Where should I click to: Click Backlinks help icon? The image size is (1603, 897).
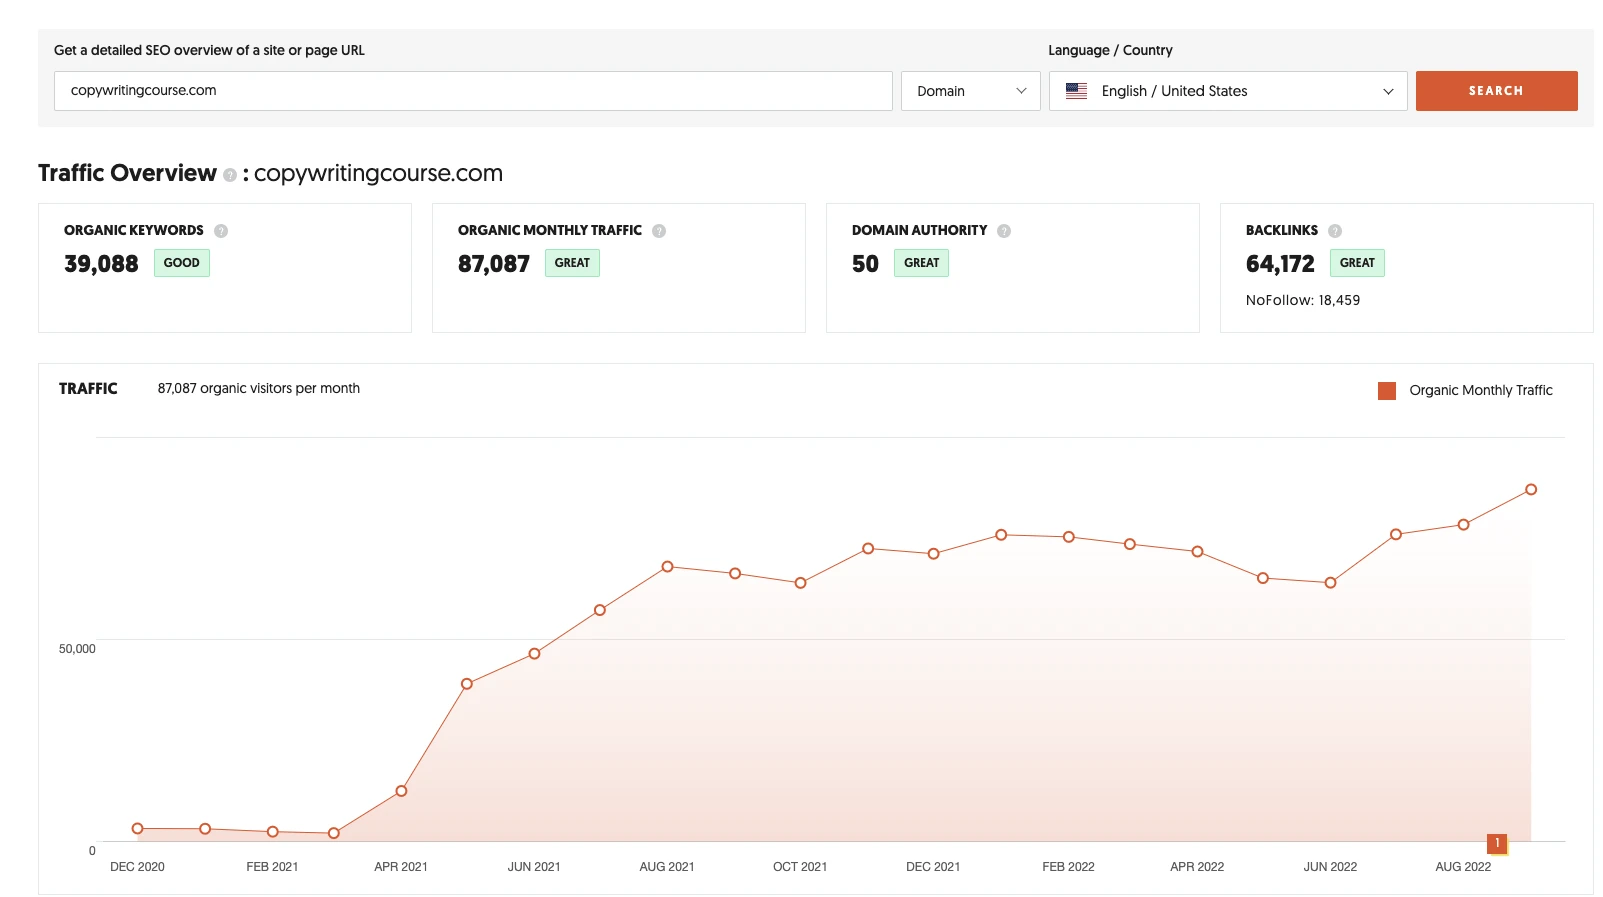[1335, 231]
